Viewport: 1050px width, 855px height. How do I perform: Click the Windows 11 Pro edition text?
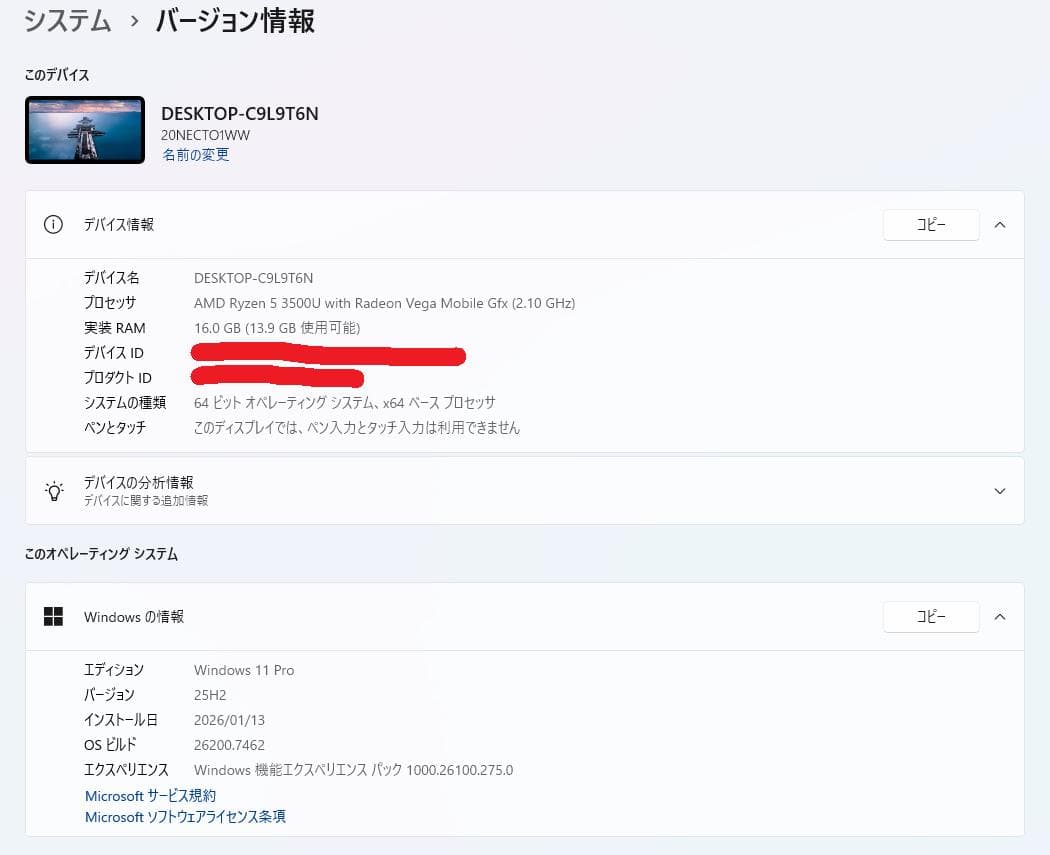pyautogui.click(x=243, y=669)
